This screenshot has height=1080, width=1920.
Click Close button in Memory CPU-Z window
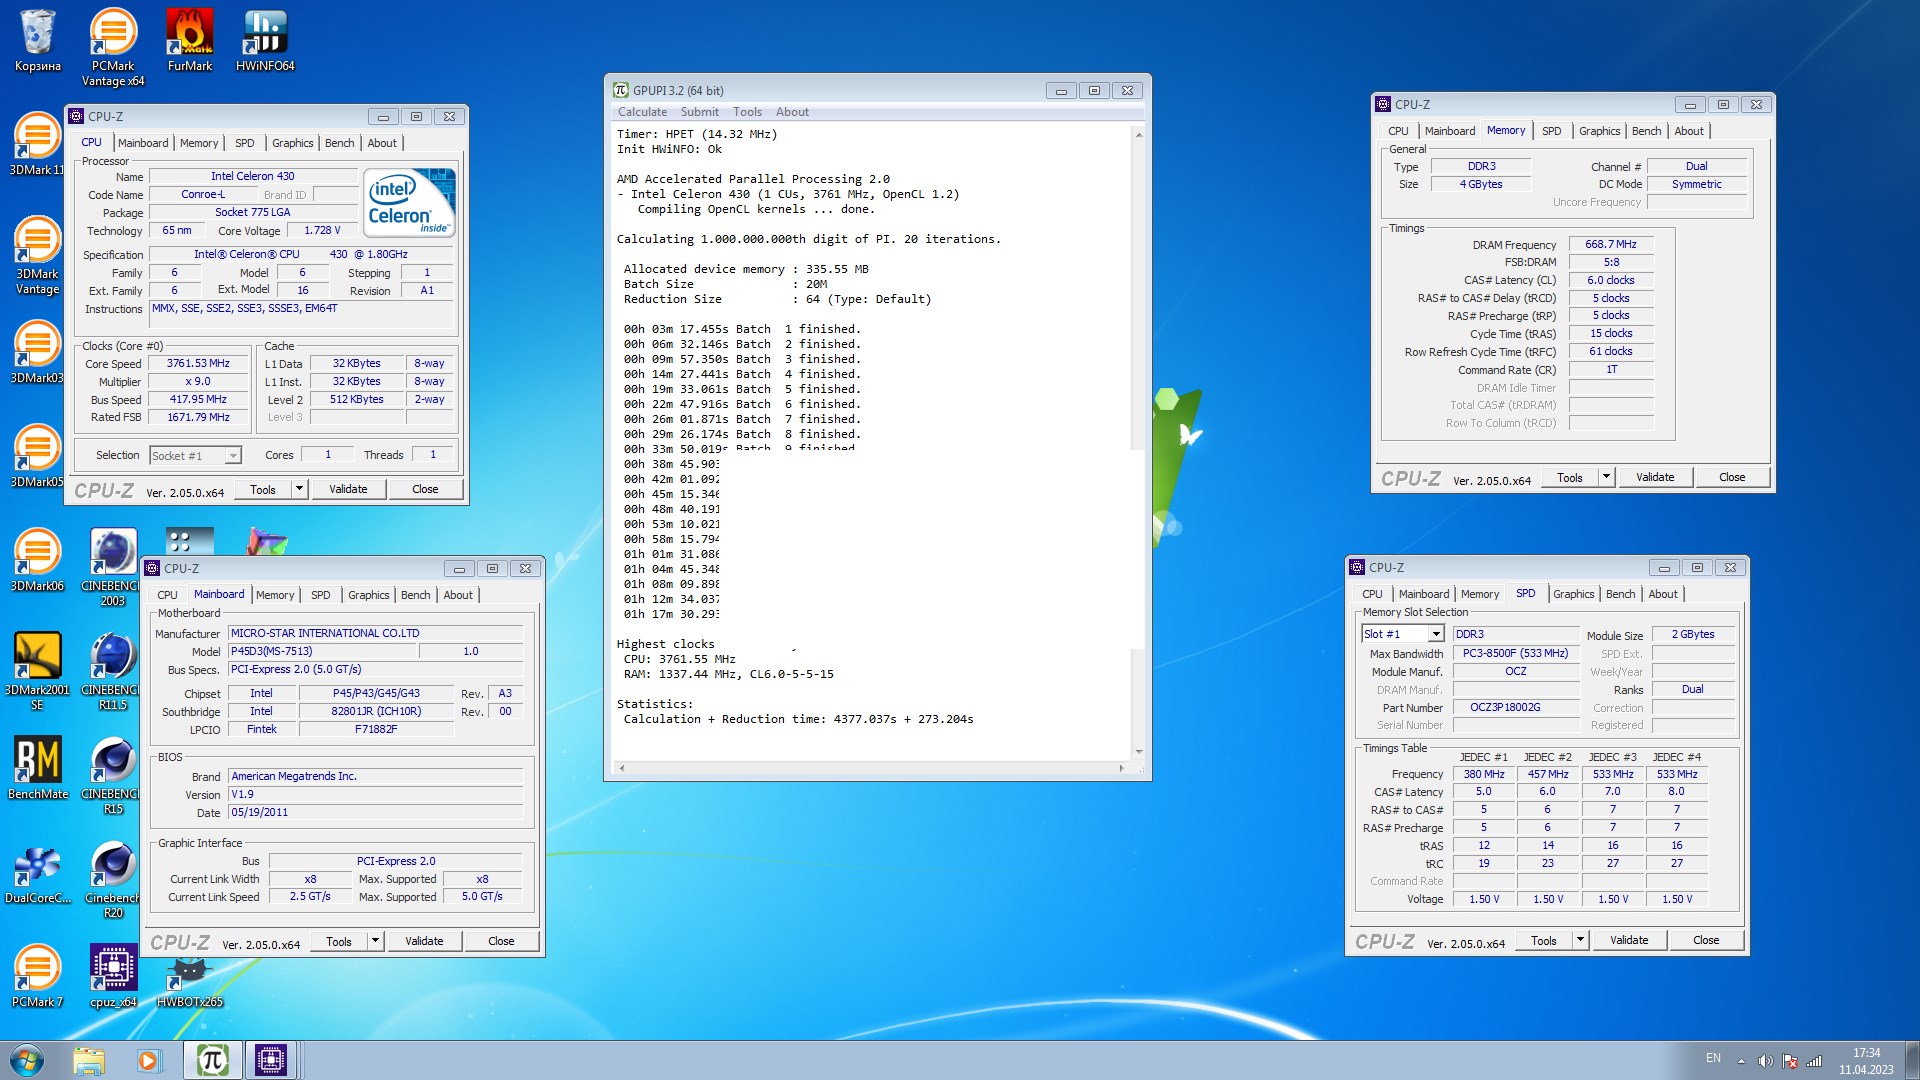(1732, 477)
